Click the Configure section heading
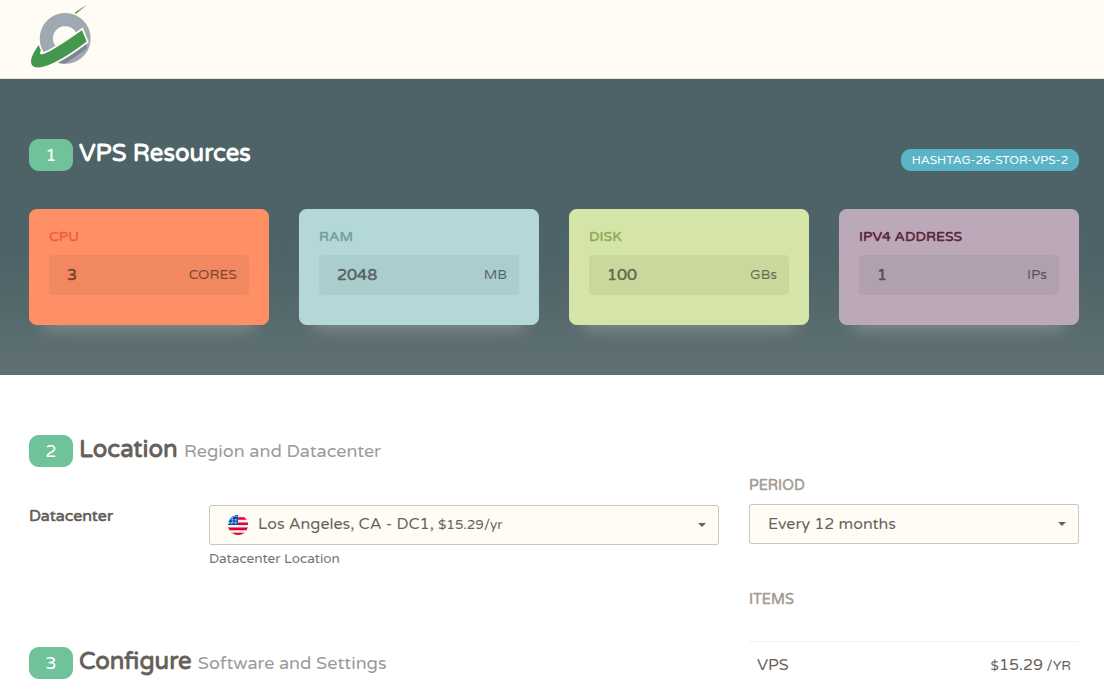Viewport: 1104px width, 689px height. click(x=135, y=662)
